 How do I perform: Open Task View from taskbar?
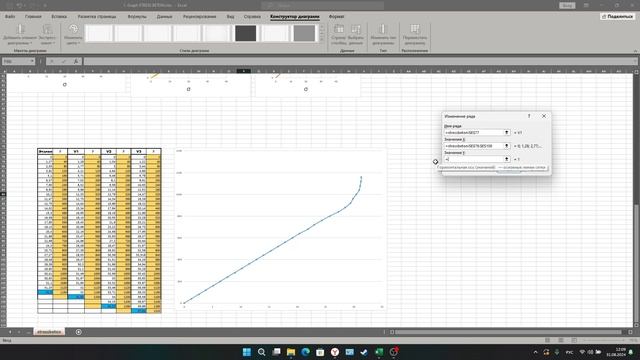point(276,352)
